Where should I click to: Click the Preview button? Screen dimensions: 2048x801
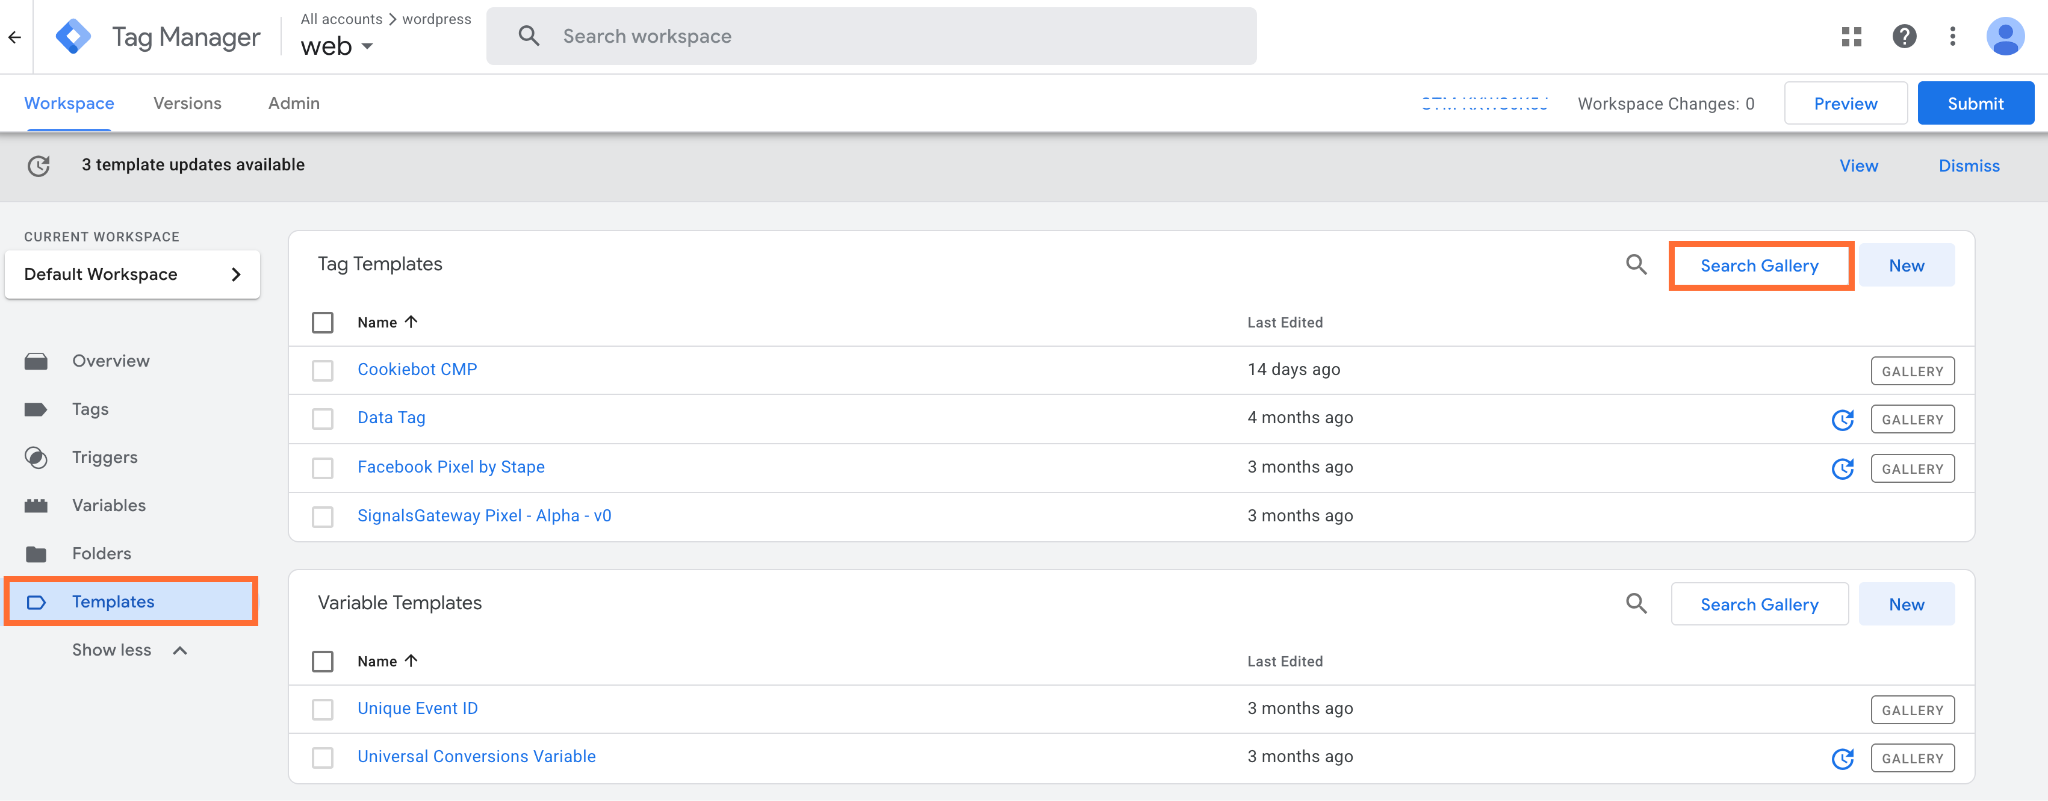pos(1846,103)
